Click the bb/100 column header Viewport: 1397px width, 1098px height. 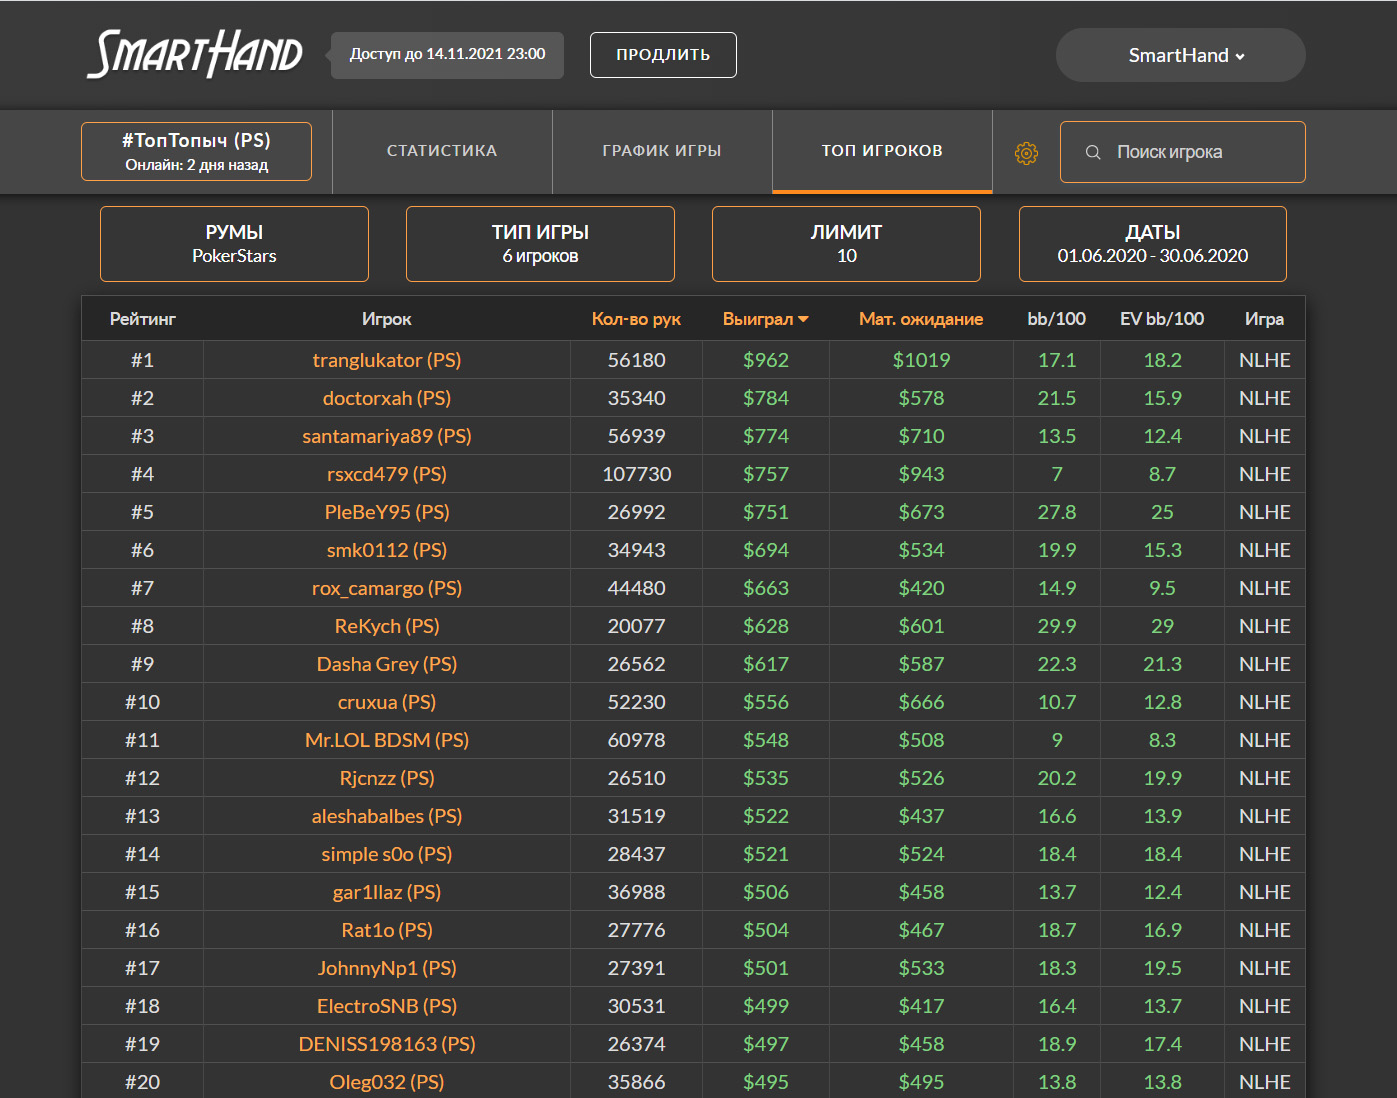click(1056, 319)
